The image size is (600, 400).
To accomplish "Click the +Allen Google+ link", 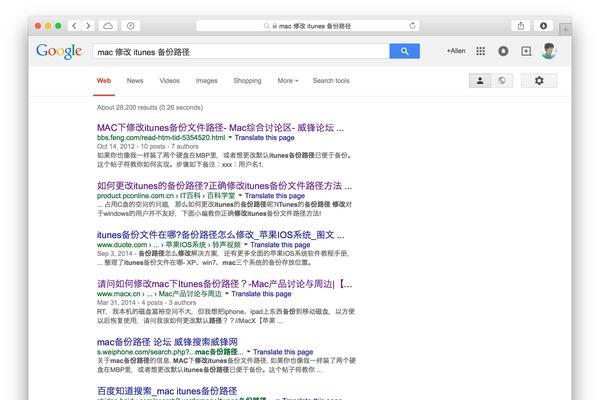I will pyautogui.click(x=456, y=51).
